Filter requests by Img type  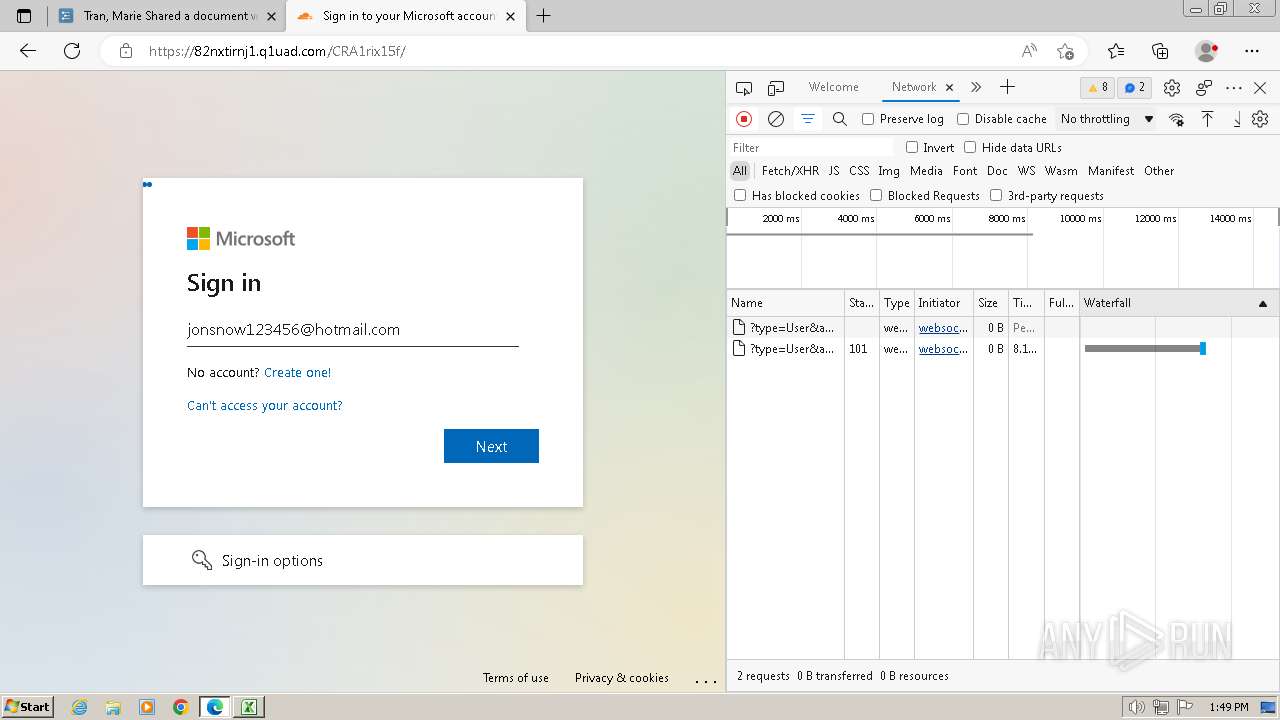(x=889, y=171)
